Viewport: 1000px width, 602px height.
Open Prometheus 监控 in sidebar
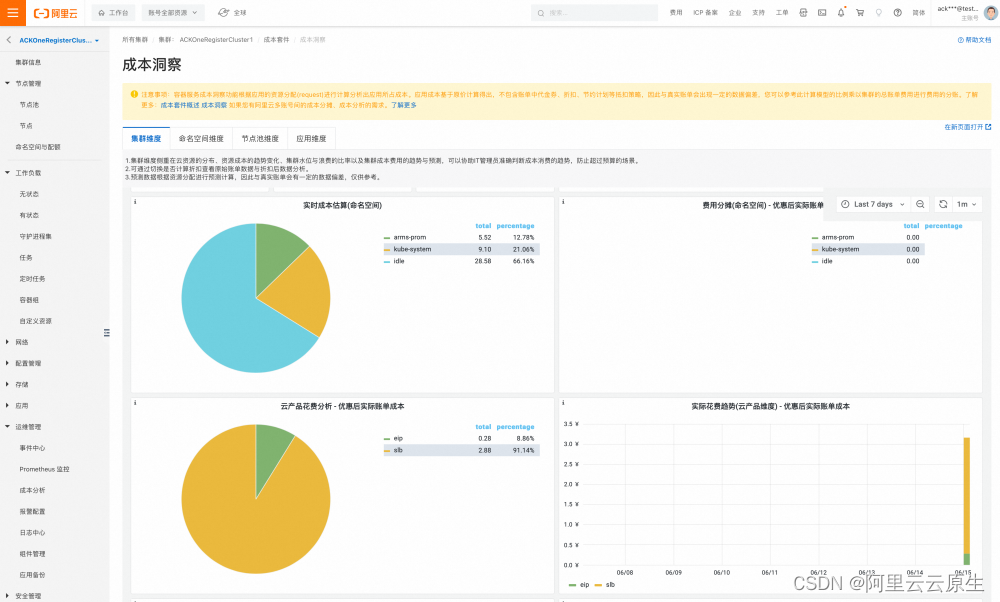tap(45, 469)
